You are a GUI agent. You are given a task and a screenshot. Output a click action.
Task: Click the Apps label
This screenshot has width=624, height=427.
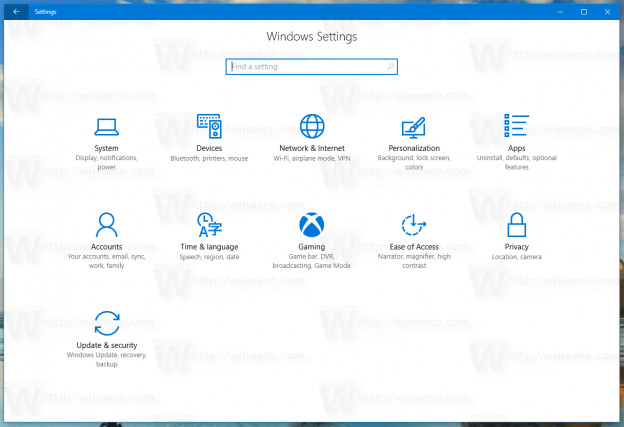pyautogui.click(x=517, y=148)
